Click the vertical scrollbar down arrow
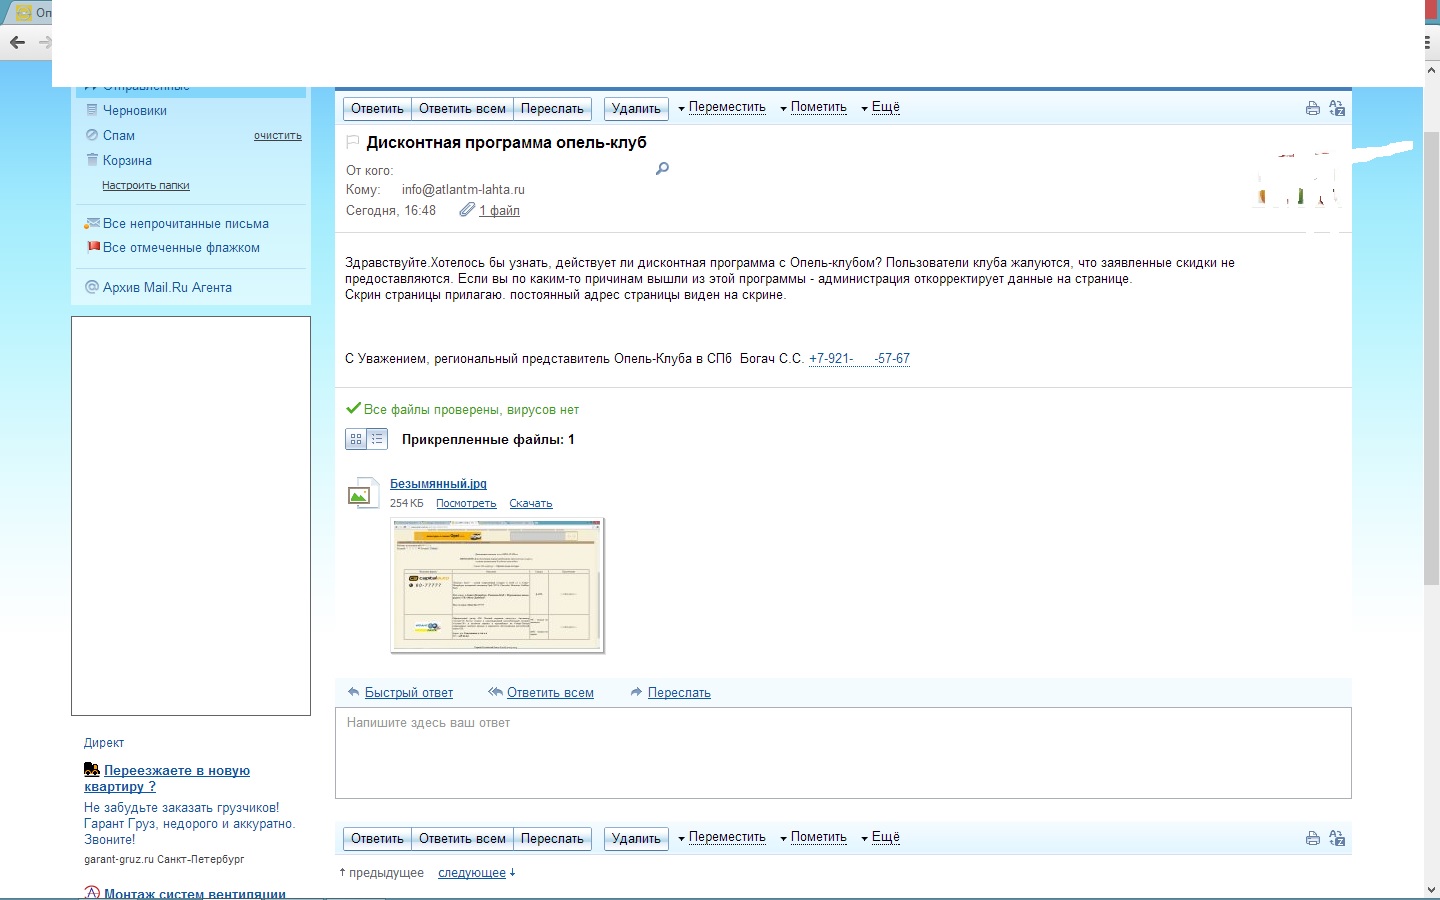This screenshot has width=1440, height=900. point(1431,889)
